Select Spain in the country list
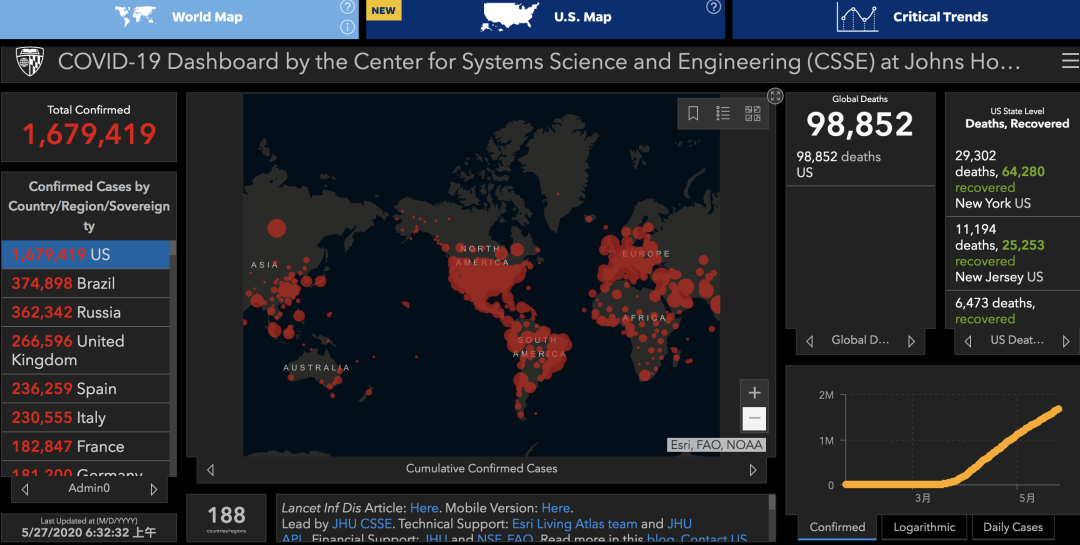 point(85,389)
